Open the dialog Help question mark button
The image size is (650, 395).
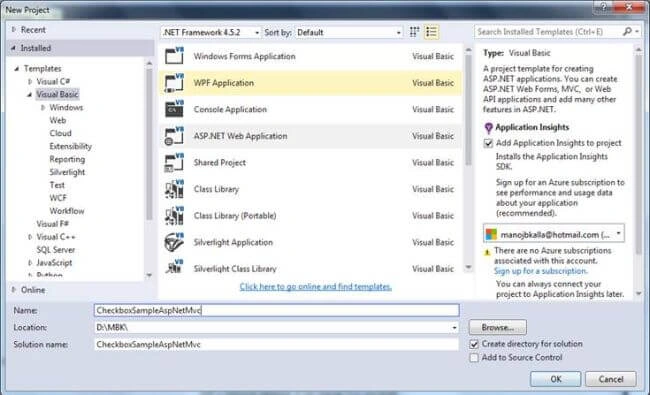[604, 7]
